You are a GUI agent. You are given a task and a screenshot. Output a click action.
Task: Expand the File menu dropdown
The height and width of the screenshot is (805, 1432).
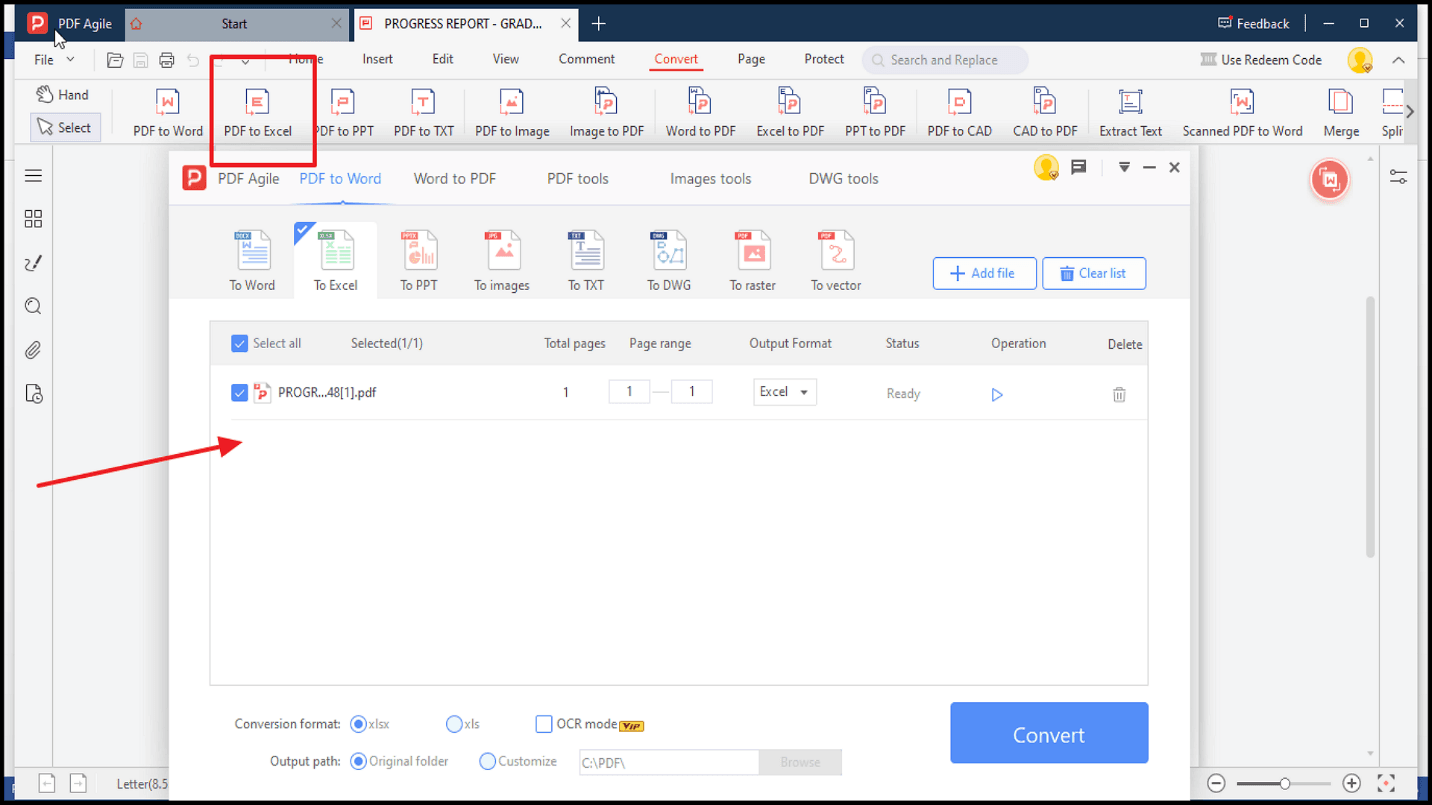[54, 60]
